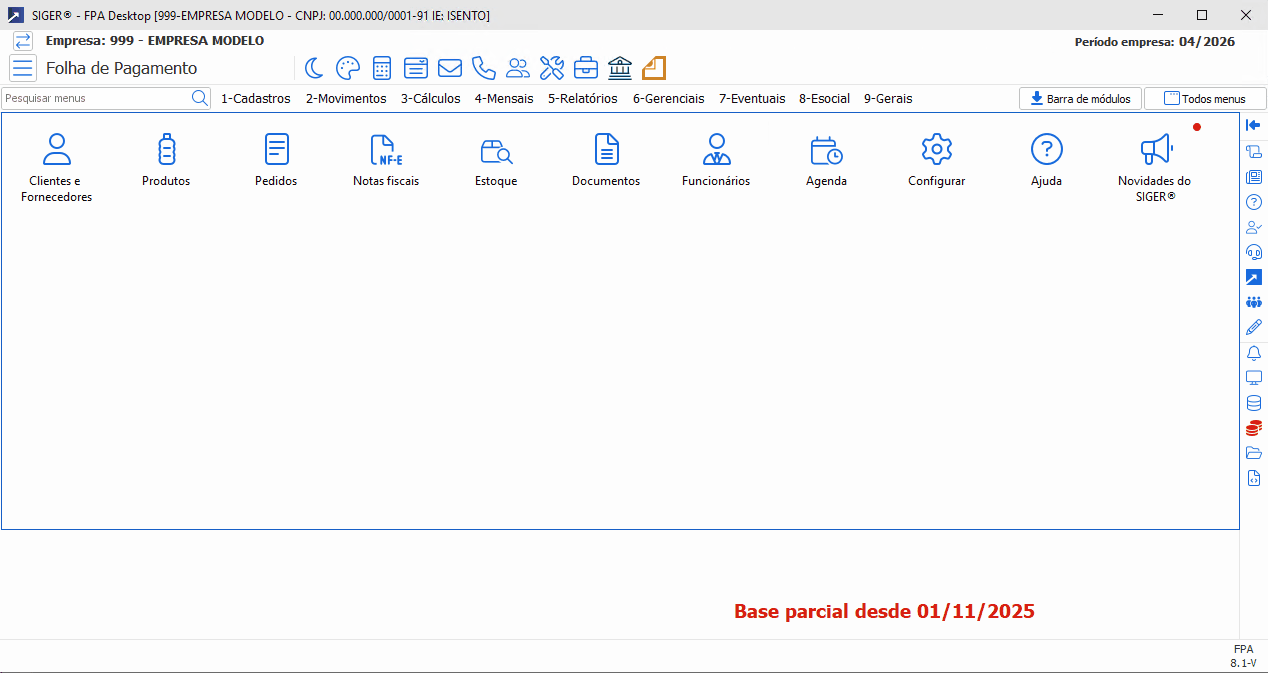
Task: Click Empresa: 999 - EMPRESA MODELO label
Action: coord(155,41)
